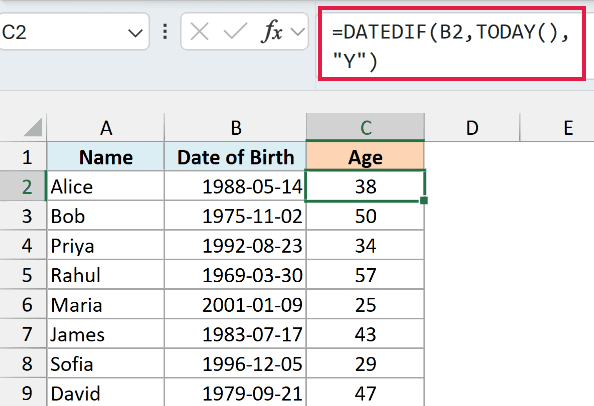Select the age cell showing 50
The image size is (594, 406).
click(x=365, y=215)
